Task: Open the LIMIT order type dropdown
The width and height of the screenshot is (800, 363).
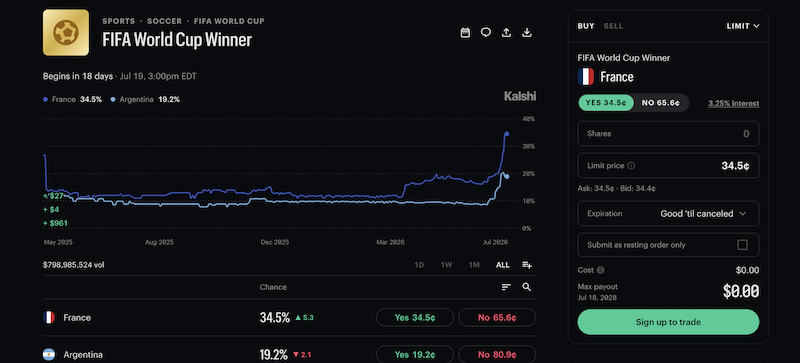Action: pyautogui.click(x=743, y=26)
